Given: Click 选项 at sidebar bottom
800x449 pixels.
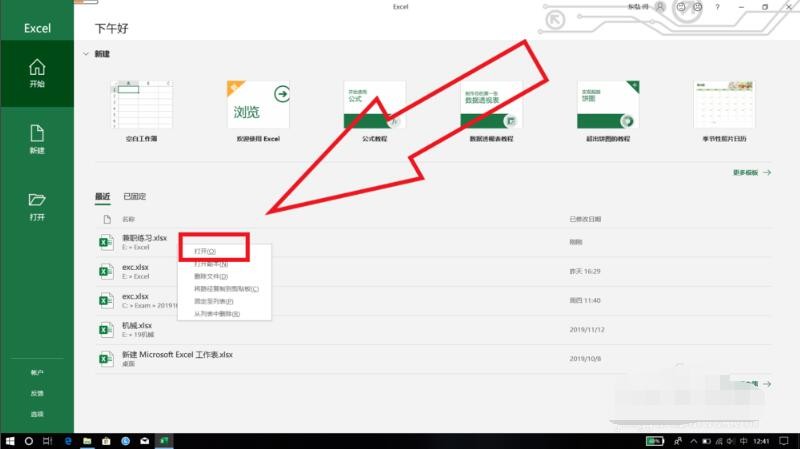Looking at the screenshot, I should 37,414.
